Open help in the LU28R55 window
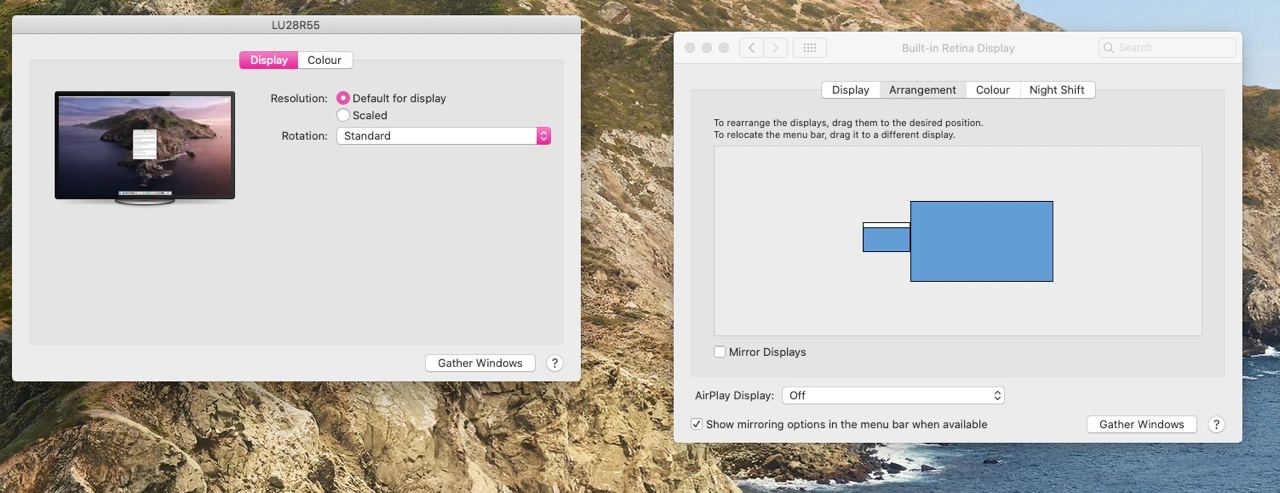1280x493 pixels. coord(555,363)
